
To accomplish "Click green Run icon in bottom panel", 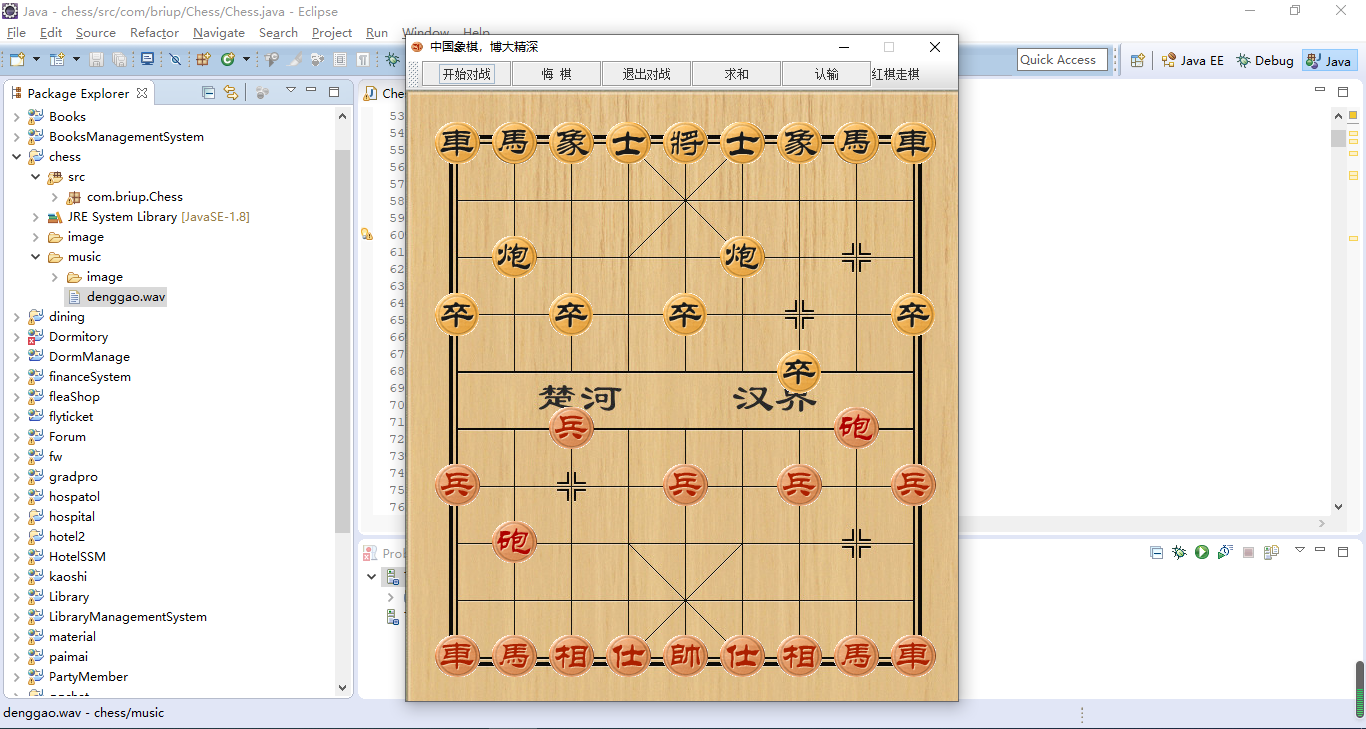I will coord(1202,552).
